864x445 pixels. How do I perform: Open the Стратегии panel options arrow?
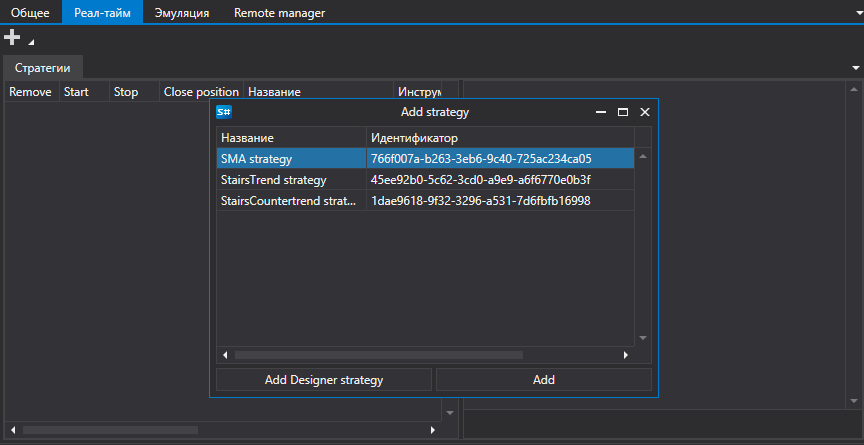click(x=856, y=68)
